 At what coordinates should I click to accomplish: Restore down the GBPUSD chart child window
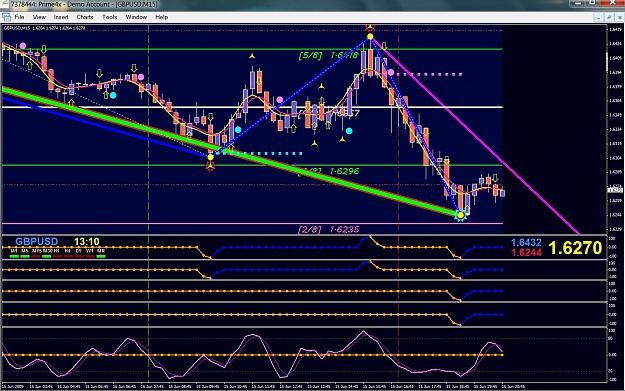click(x=609, y=17)
